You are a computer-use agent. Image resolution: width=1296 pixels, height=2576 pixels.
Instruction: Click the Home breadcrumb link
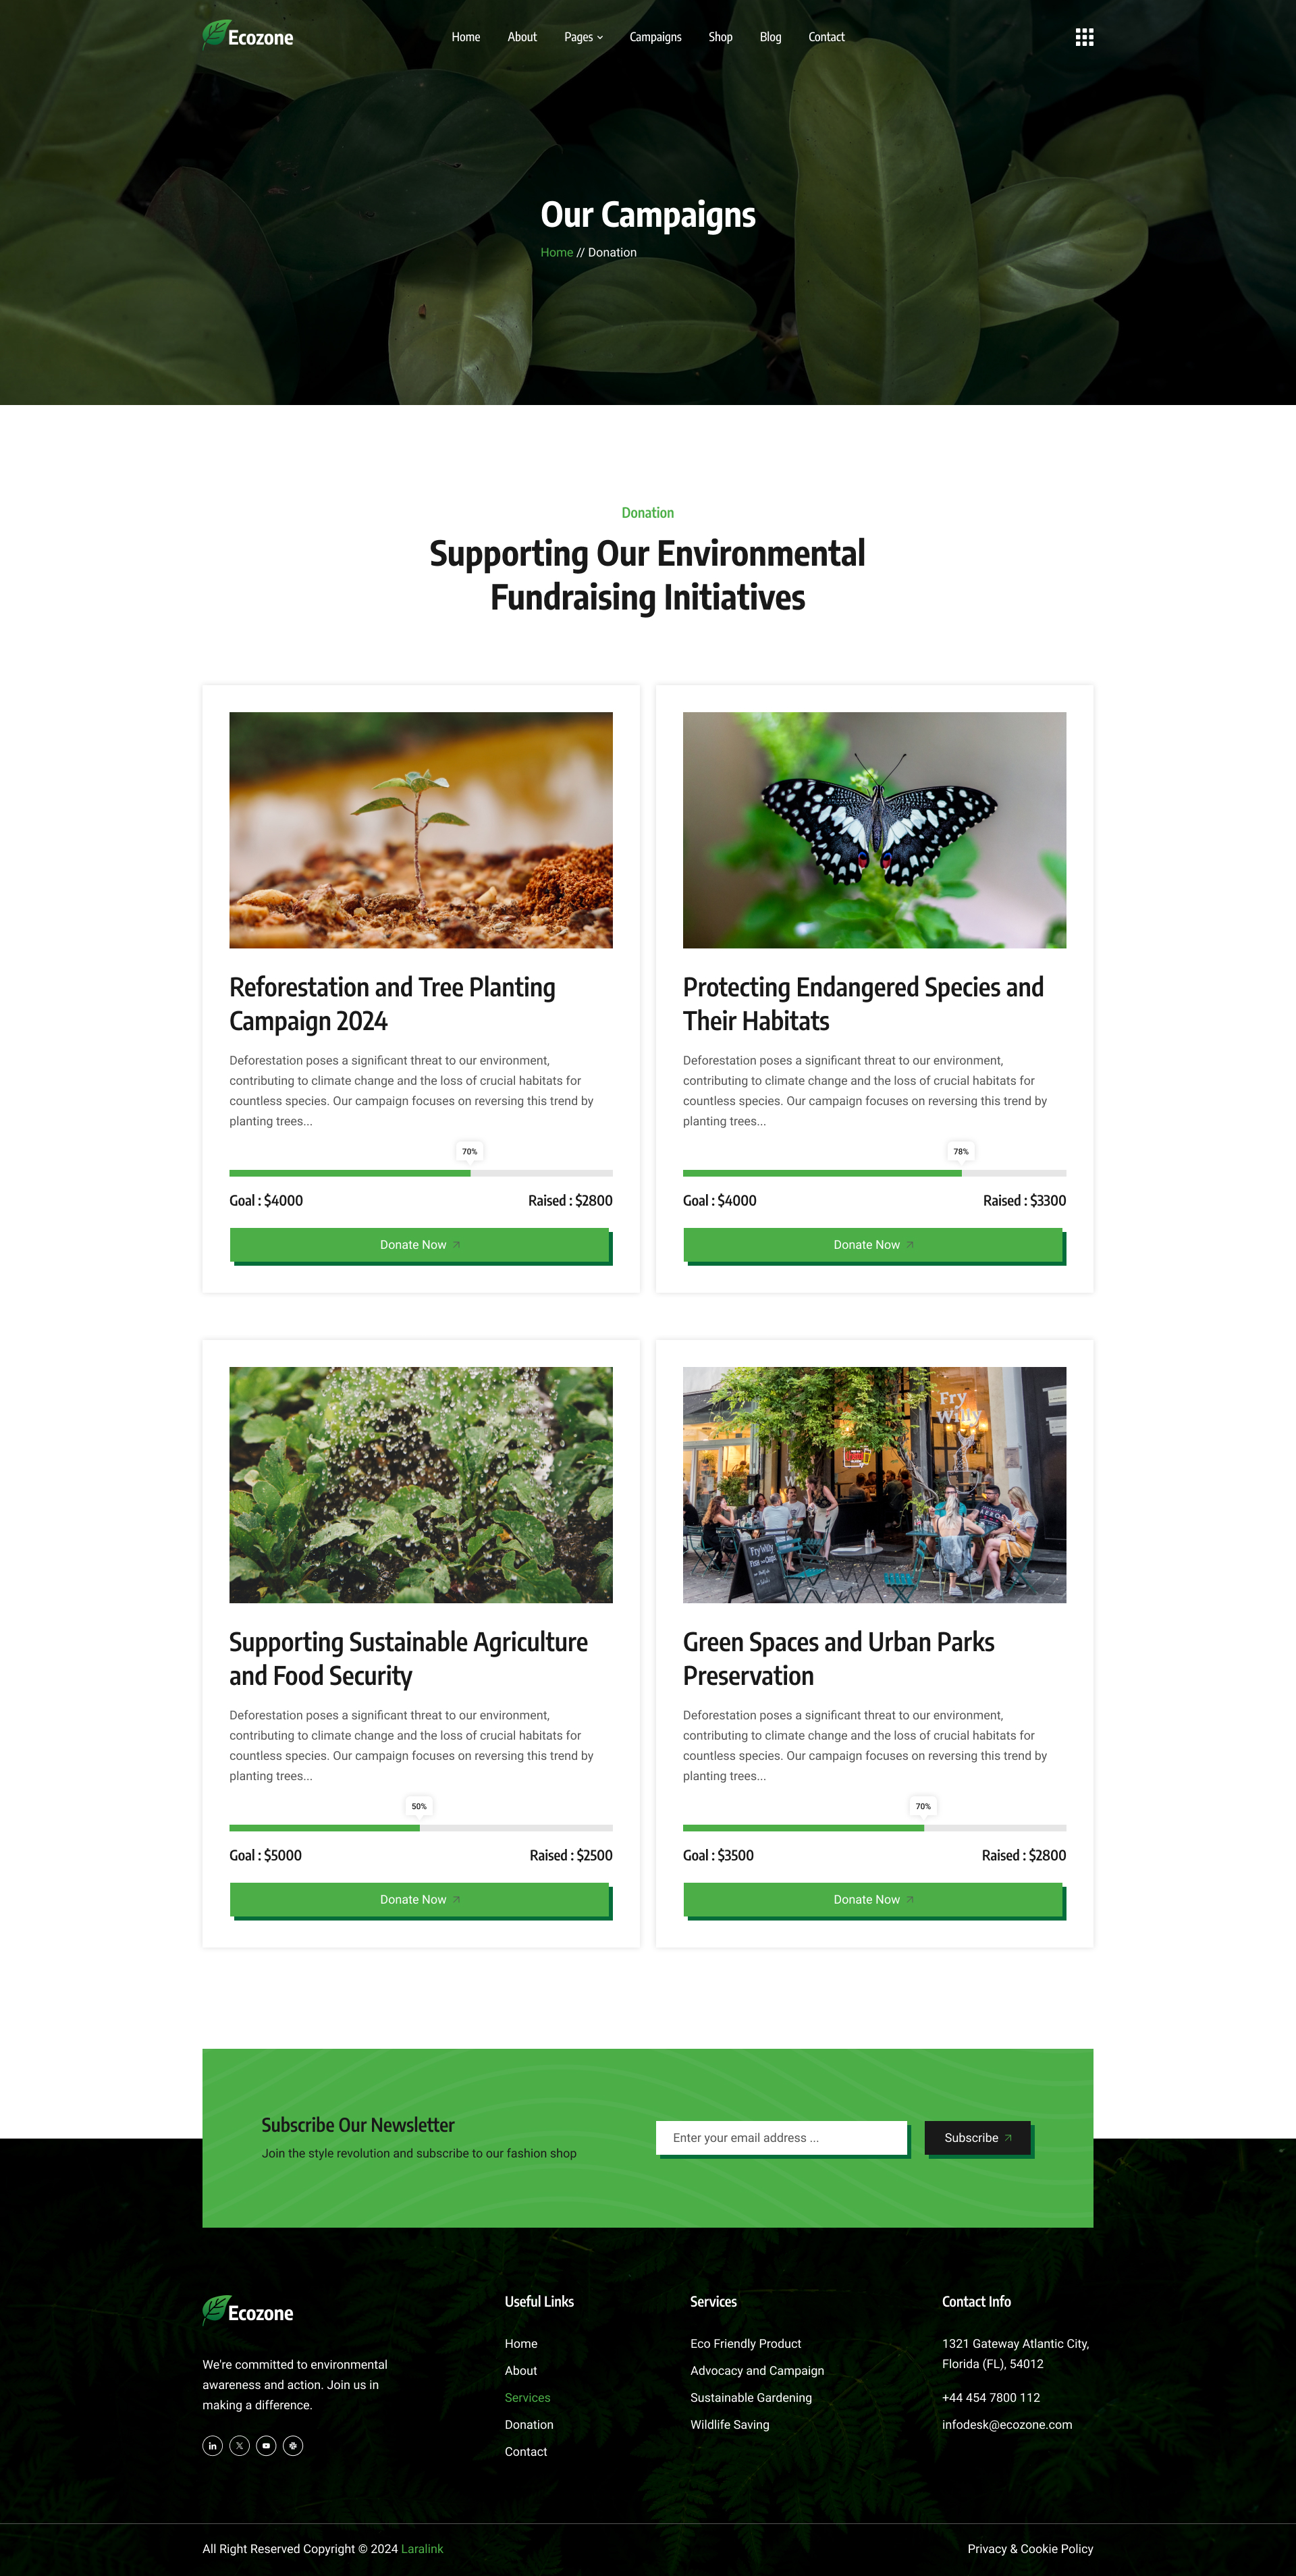pos(557,252)
